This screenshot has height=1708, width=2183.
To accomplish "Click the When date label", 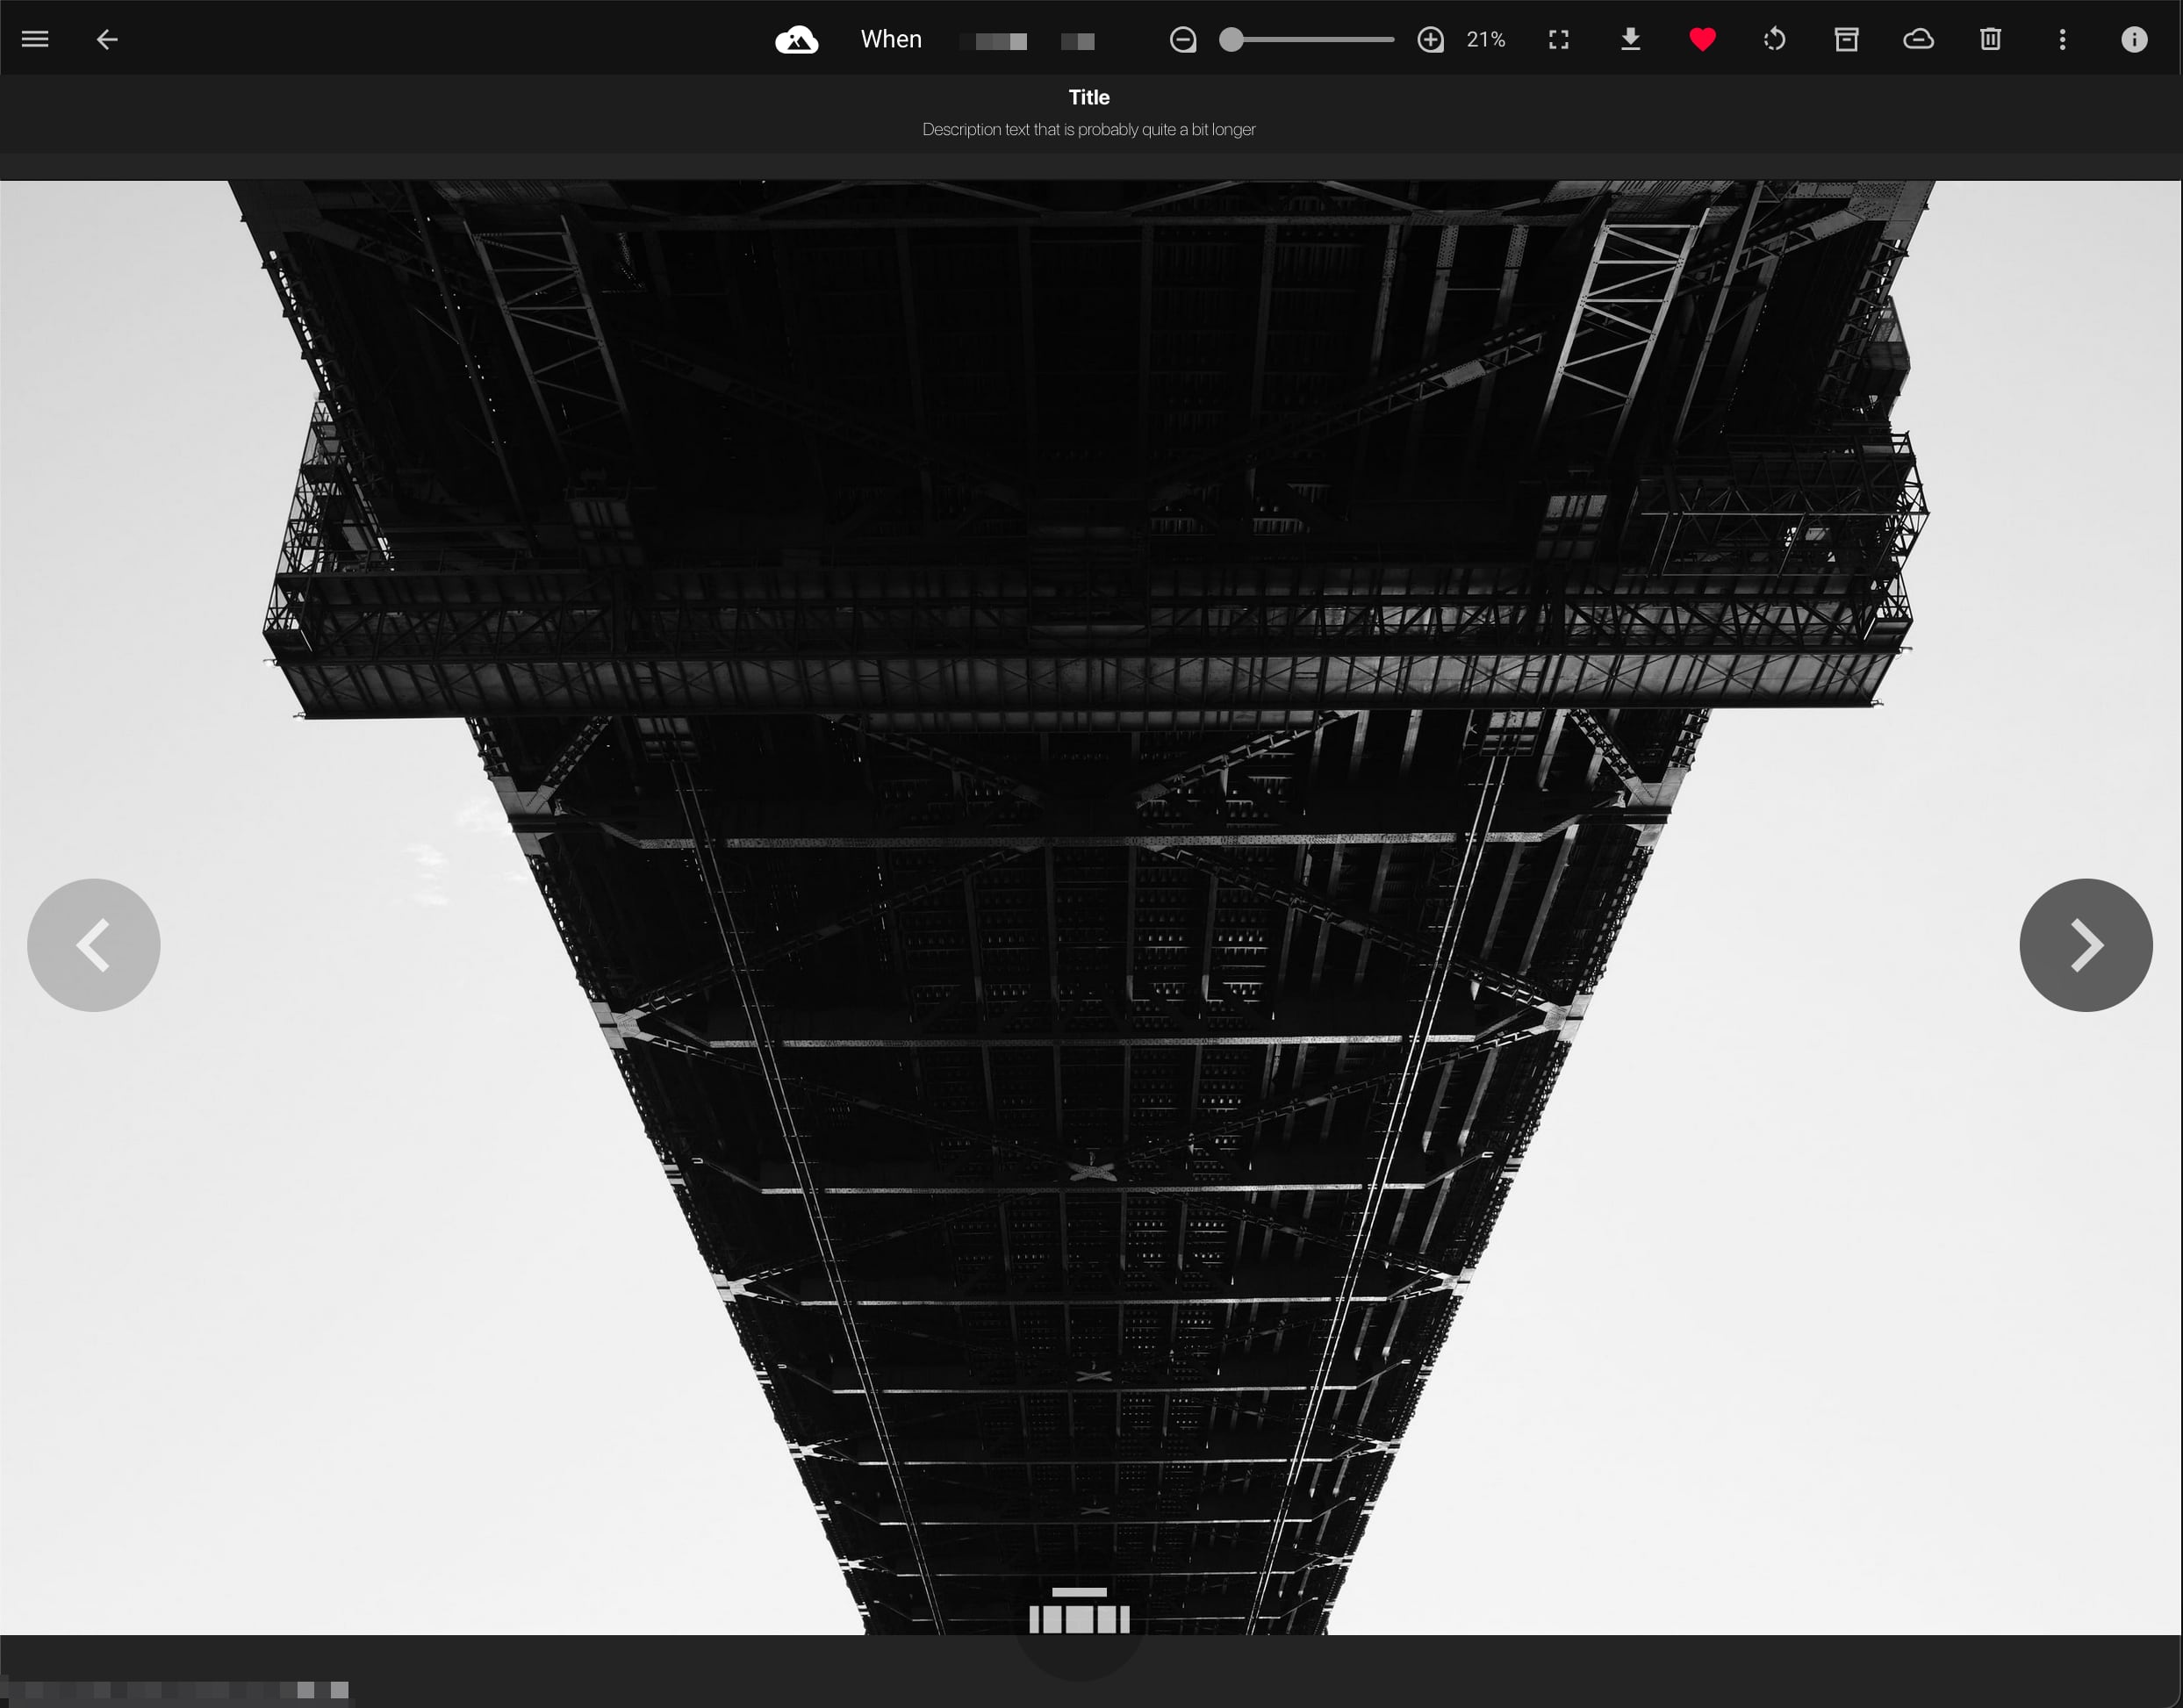I will pos(892,40).
